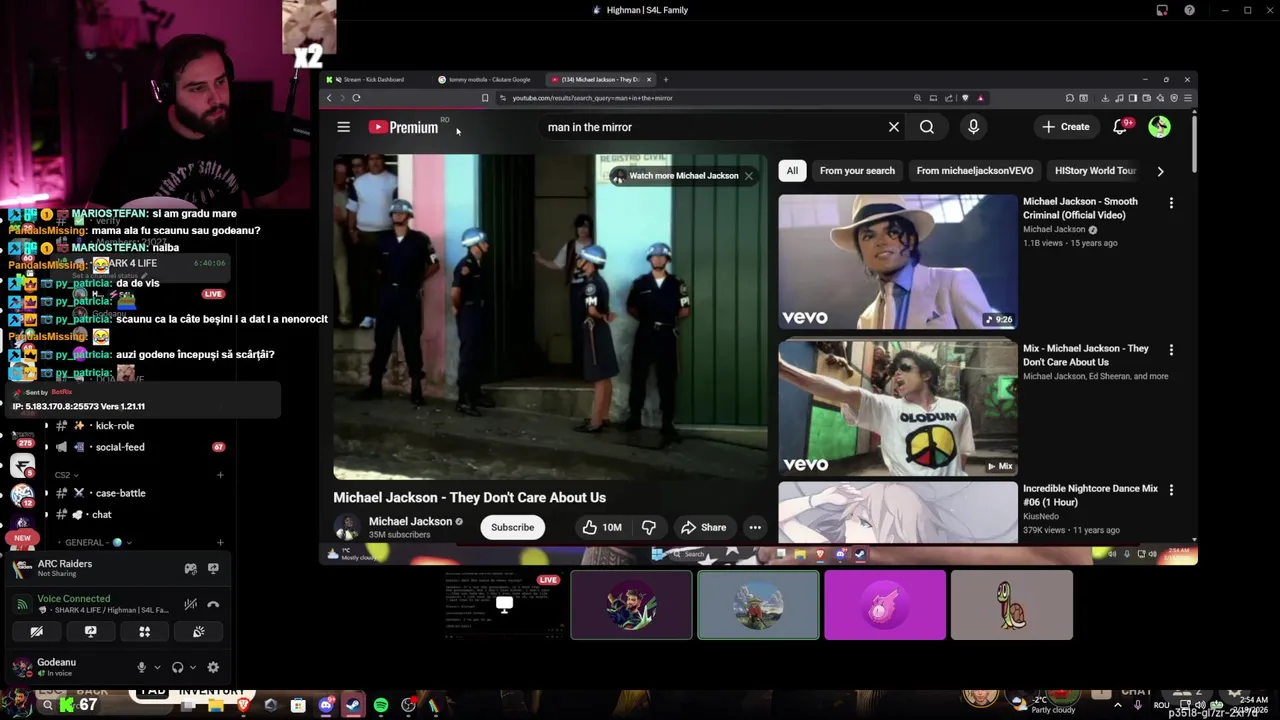Open 'Incredible Nightcore Dance Mix #06' title
Image resolution: width=1280 pixels, height=720 pixels.
(x=1090, y=495)
